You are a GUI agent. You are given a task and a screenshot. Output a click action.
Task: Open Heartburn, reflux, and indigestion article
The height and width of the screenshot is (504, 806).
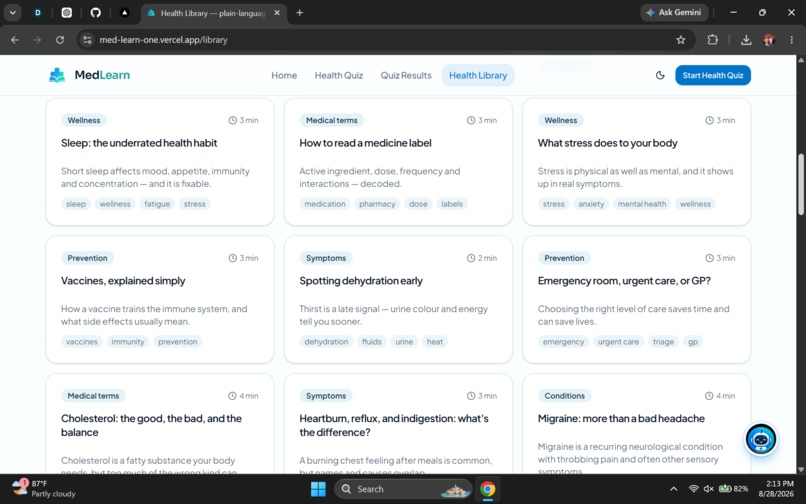point(394,425)
